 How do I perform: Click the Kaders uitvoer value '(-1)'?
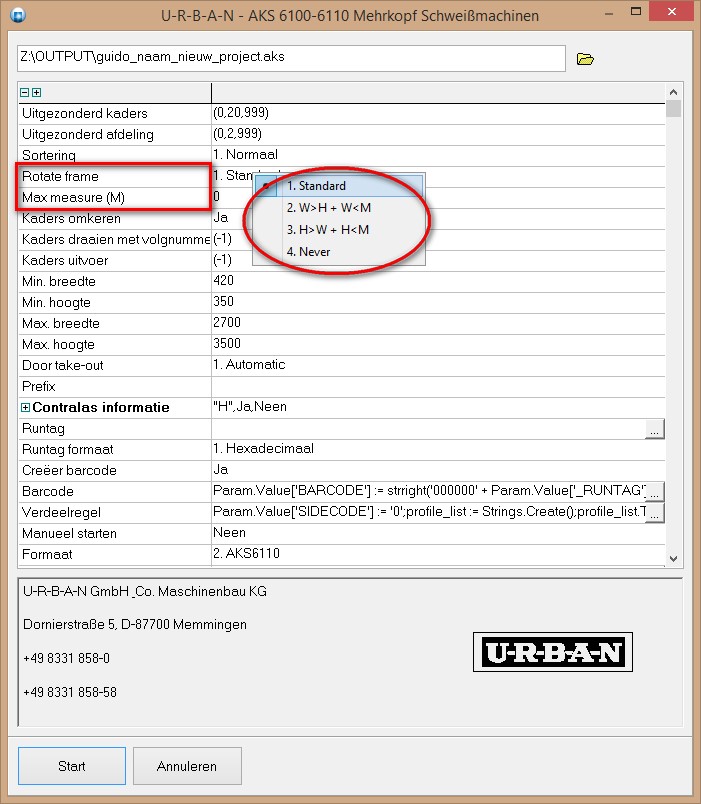click(223, 260)
